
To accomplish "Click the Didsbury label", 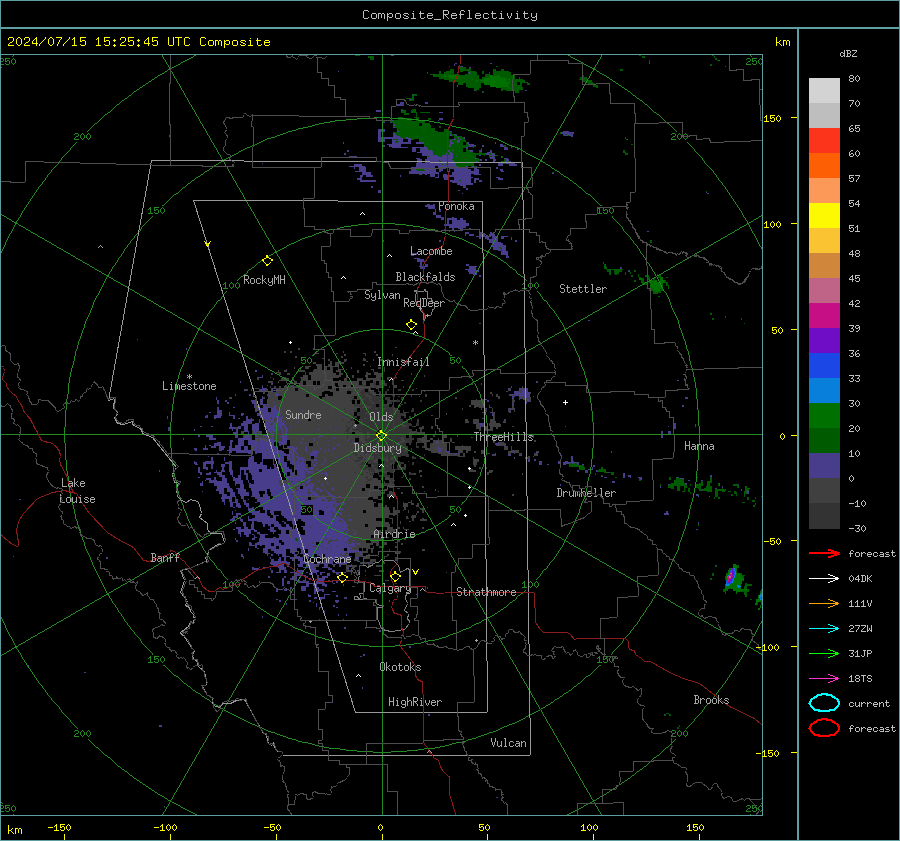I will coord(377,448).
